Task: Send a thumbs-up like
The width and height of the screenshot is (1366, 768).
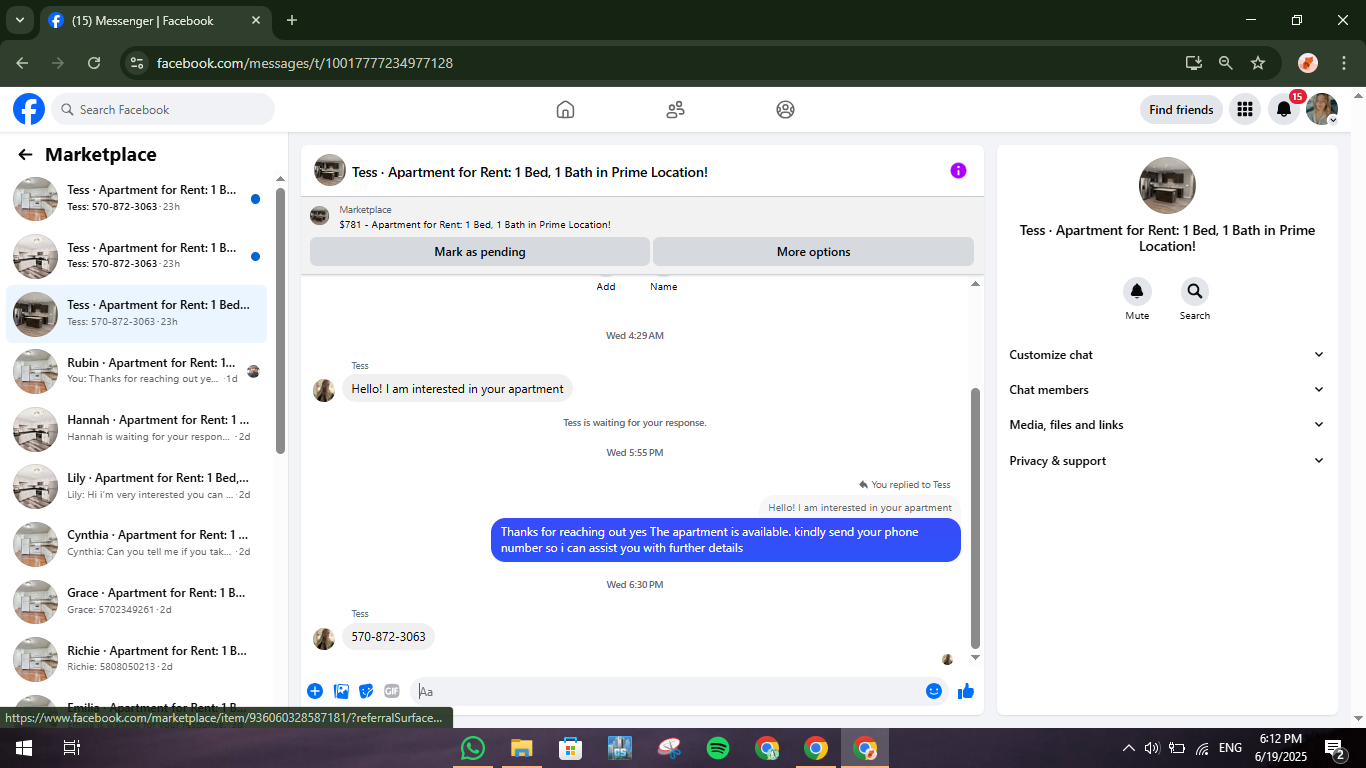Action: coord(966,691)
